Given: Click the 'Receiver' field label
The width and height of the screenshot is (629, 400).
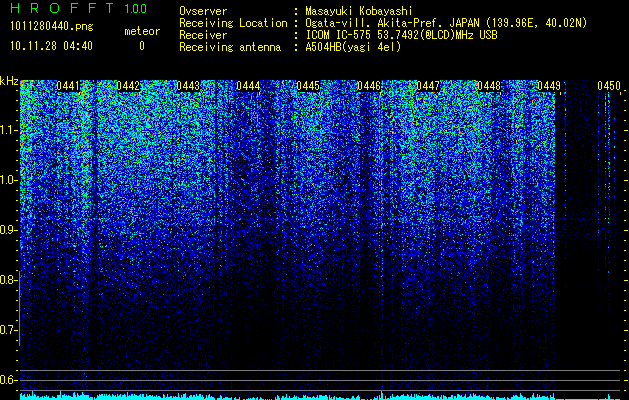Looking at the screenshot, I should point(203,35).
